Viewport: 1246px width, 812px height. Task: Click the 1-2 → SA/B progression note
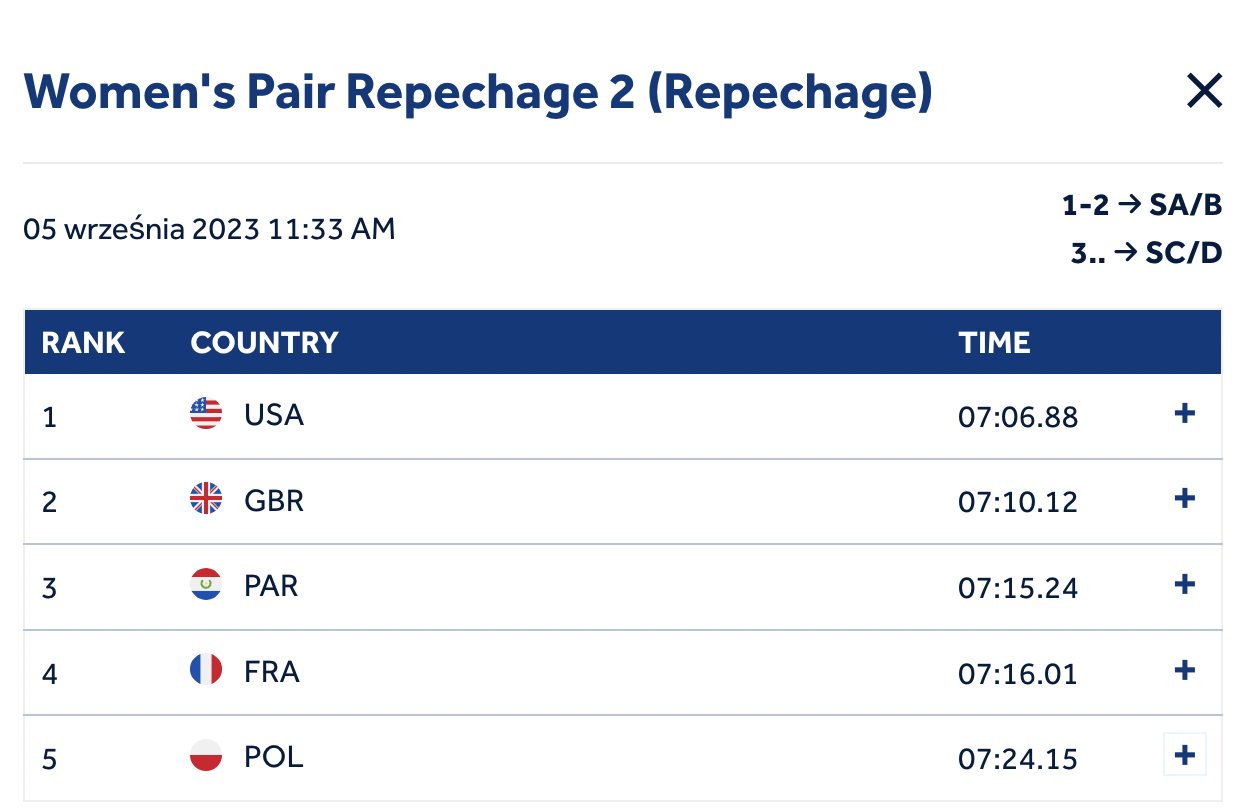coord(1142,206)
